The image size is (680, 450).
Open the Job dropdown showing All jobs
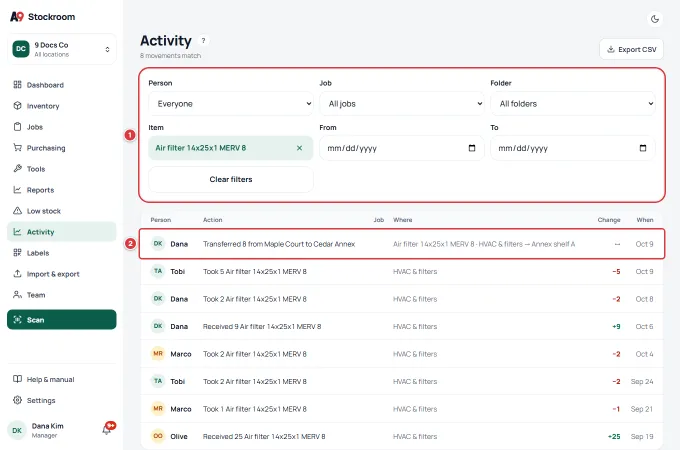click(x=402, y=104)
